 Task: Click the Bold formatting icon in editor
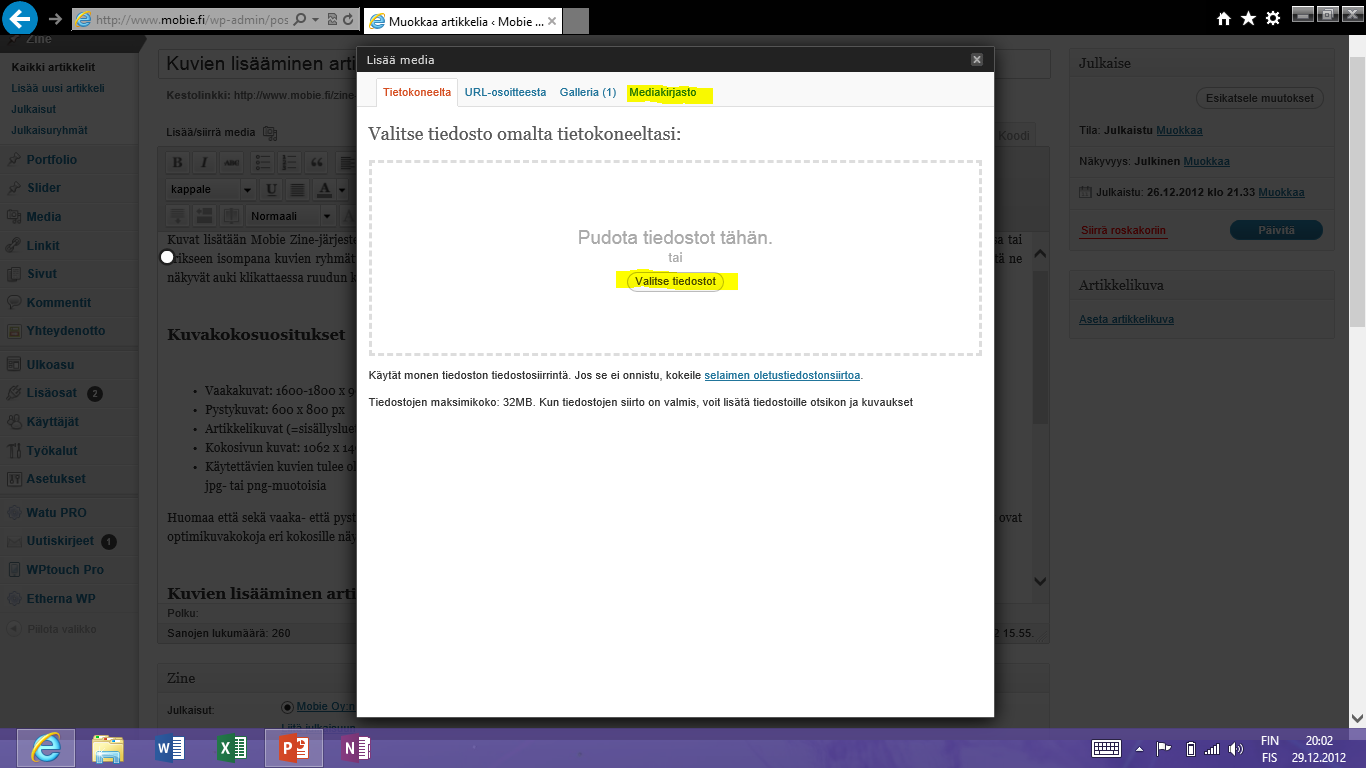pyautogui.click(x=177, y=163)
